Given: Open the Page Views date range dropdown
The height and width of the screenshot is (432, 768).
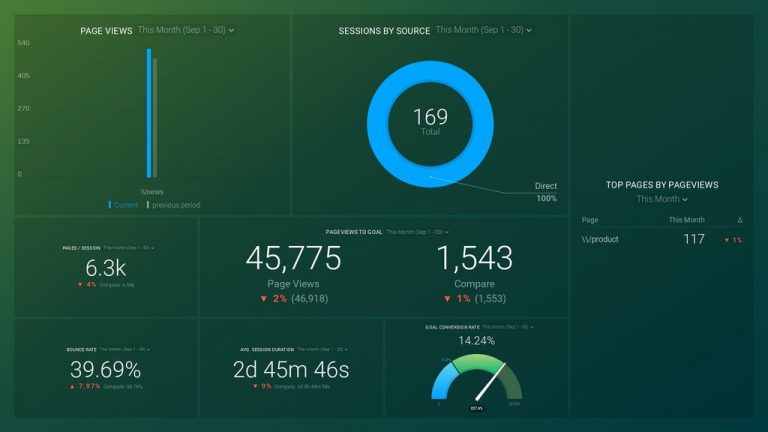Looking at the screenshot, I should pos(186,30).
